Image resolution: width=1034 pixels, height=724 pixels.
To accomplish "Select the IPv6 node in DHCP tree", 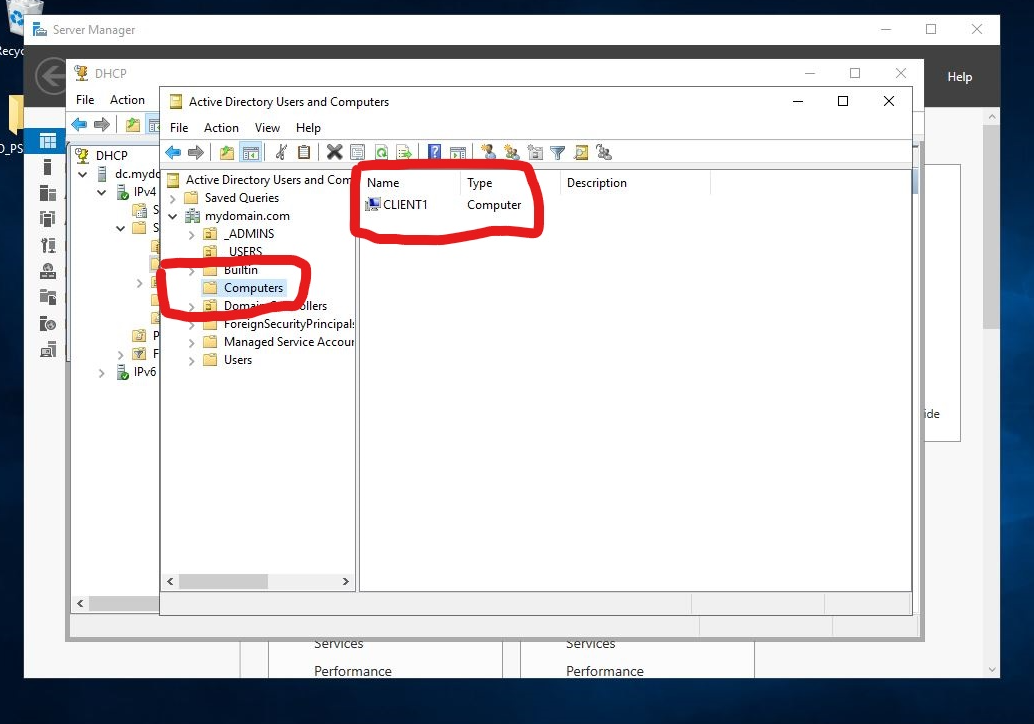I will 144,372.
